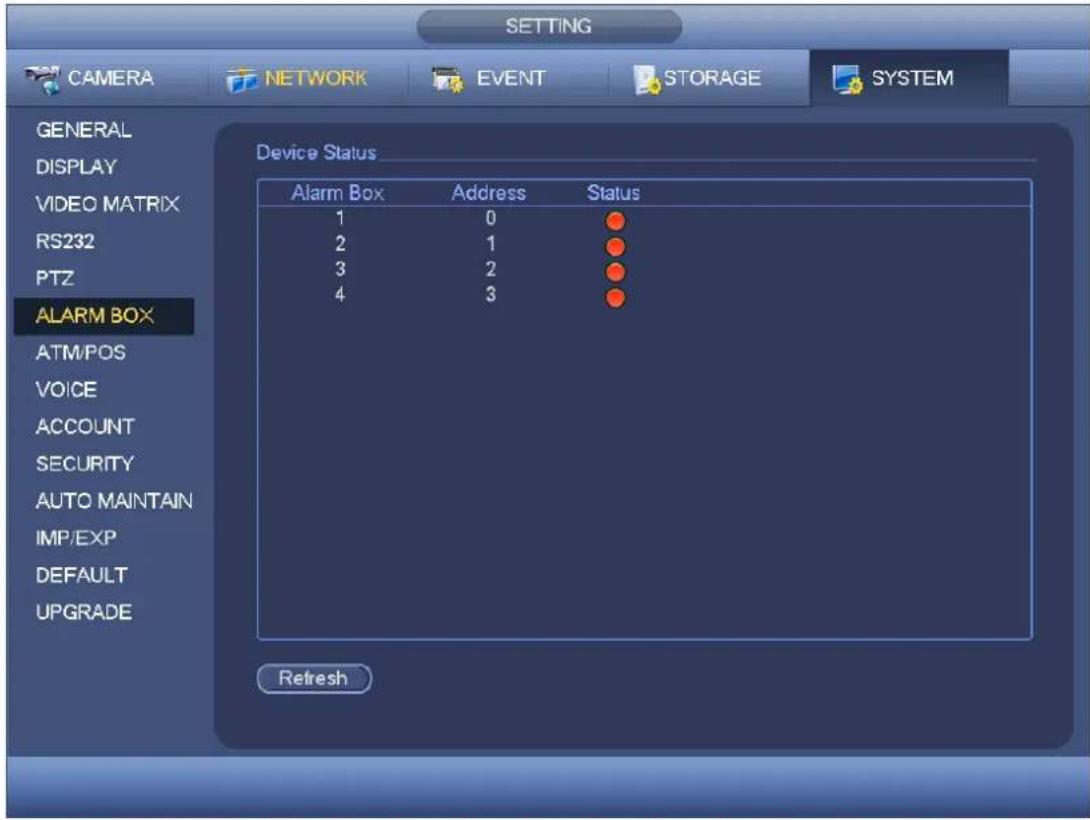The width and height of the screenshot is (1090, 820).
Task: Open PTZ settings in sidebar
Action: click(x=55, y=278)
